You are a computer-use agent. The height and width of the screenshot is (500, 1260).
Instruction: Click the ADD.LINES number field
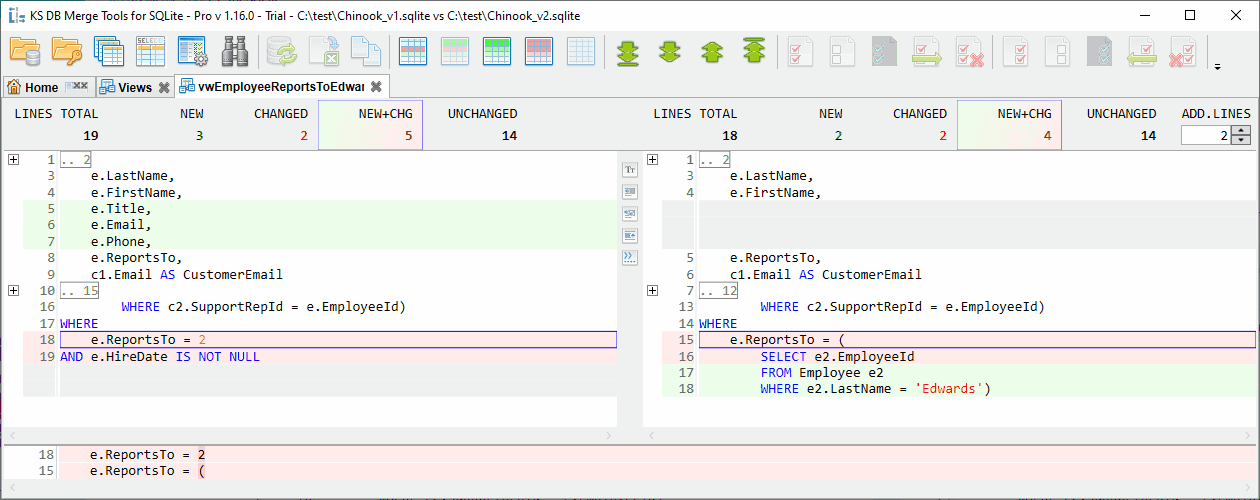click(x=1206, y=136)
